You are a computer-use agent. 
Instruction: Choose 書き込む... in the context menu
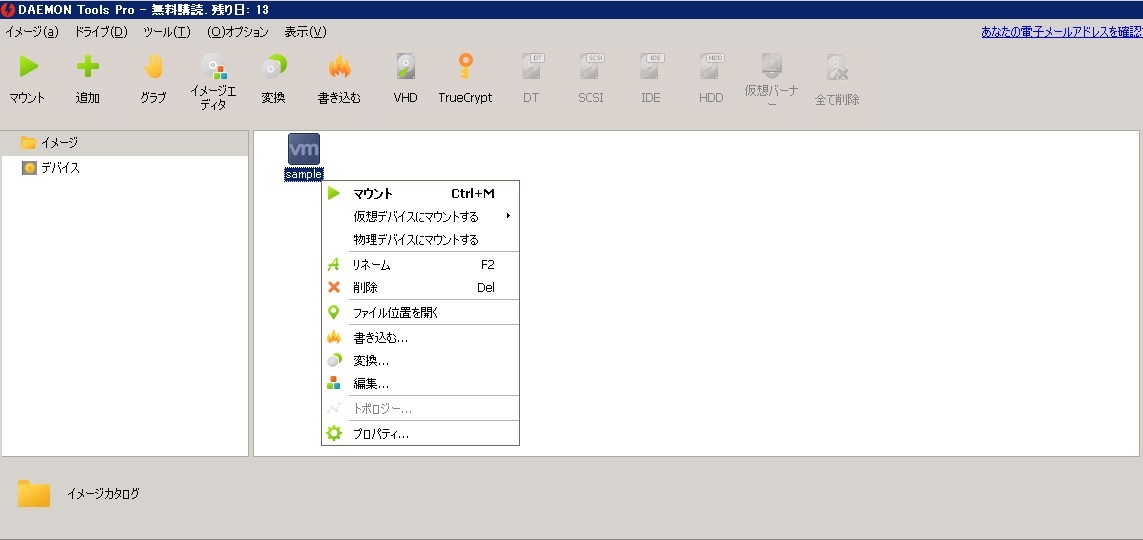pos(421,338)
